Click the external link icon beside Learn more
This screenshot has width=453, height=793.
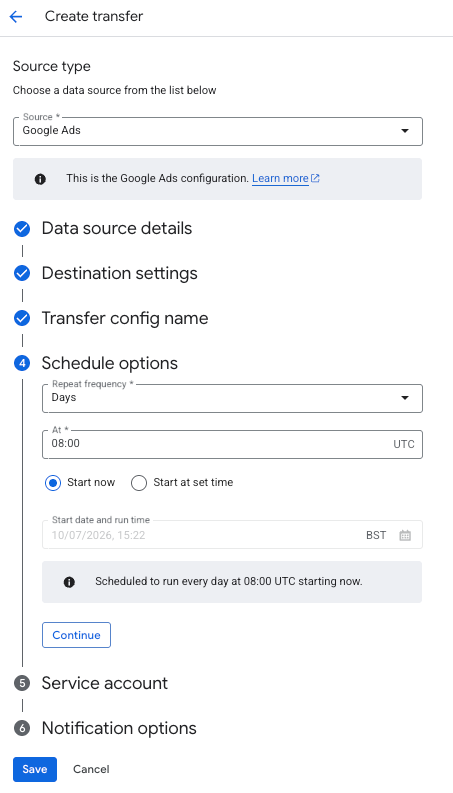point(315,178)
